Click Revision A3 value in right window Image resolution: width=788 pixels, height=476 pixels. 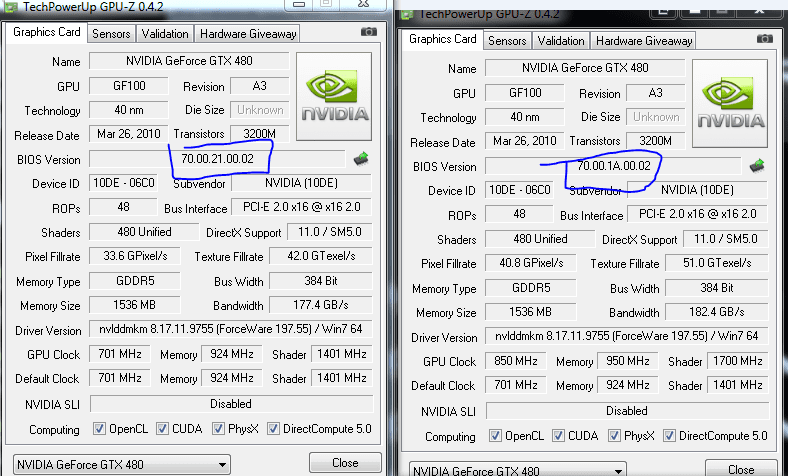[655, 93]
